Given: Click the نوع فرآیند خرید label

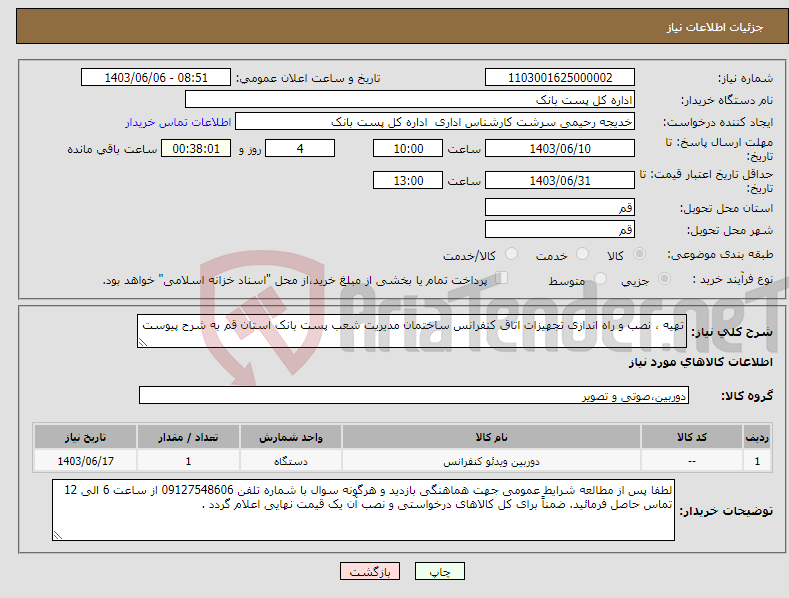Looking at the screenshot, I should (x=733, y=279).
